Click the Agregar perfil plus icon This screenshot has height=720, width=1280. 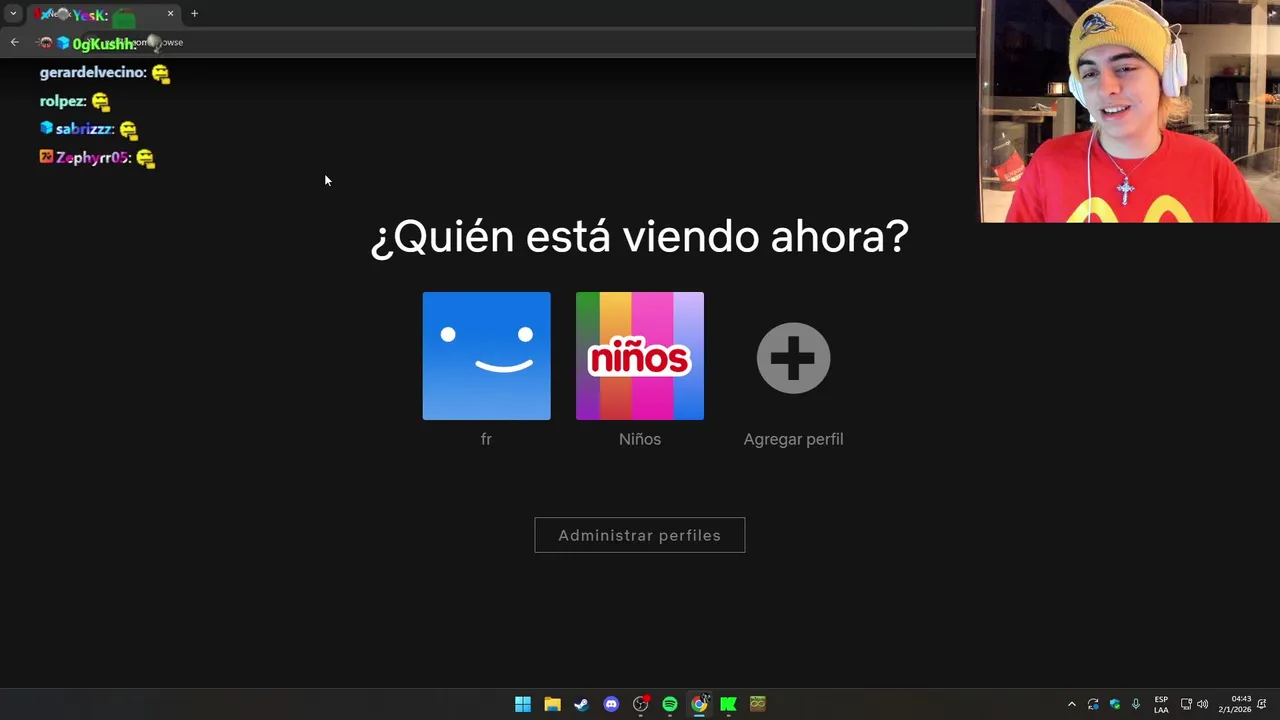point(793,357)
